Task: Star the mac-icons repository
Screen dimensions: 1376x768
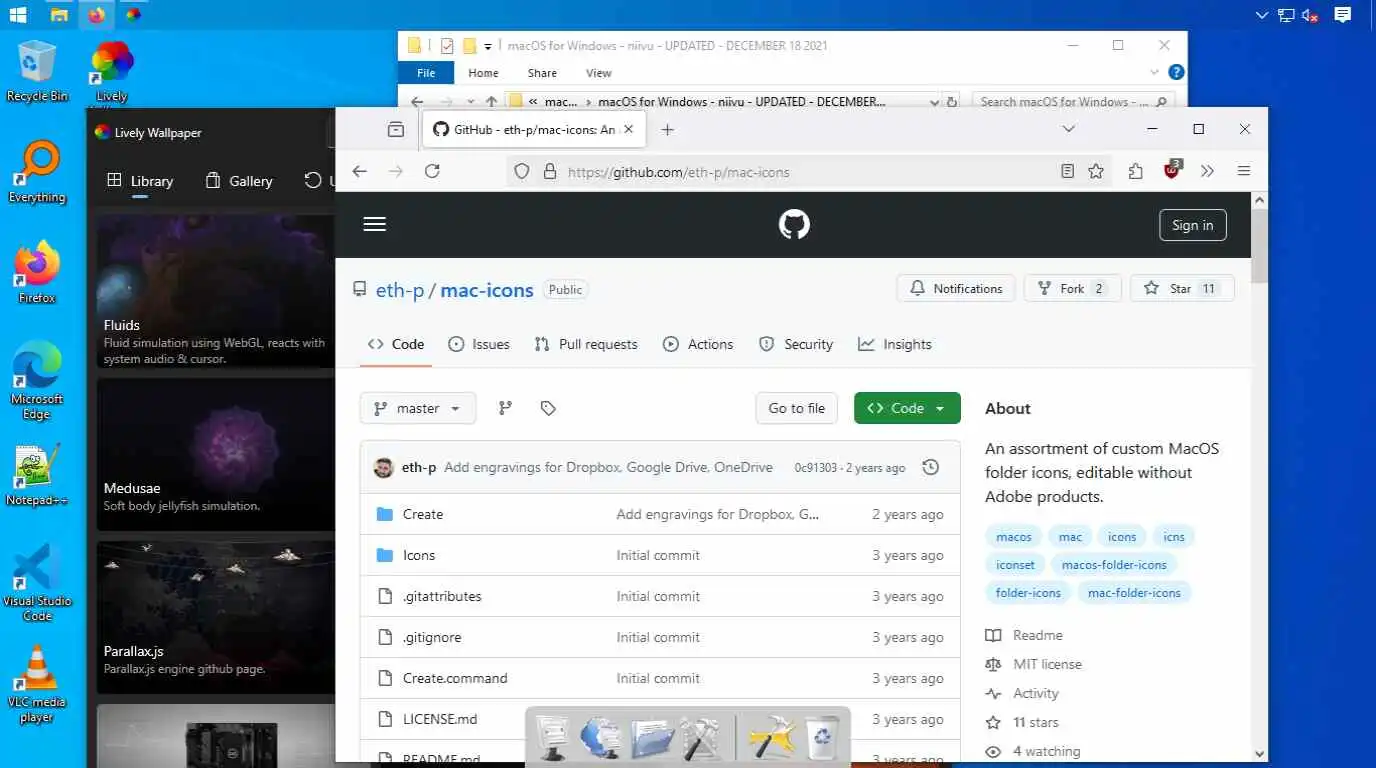Action: [x=1182, y=288]
